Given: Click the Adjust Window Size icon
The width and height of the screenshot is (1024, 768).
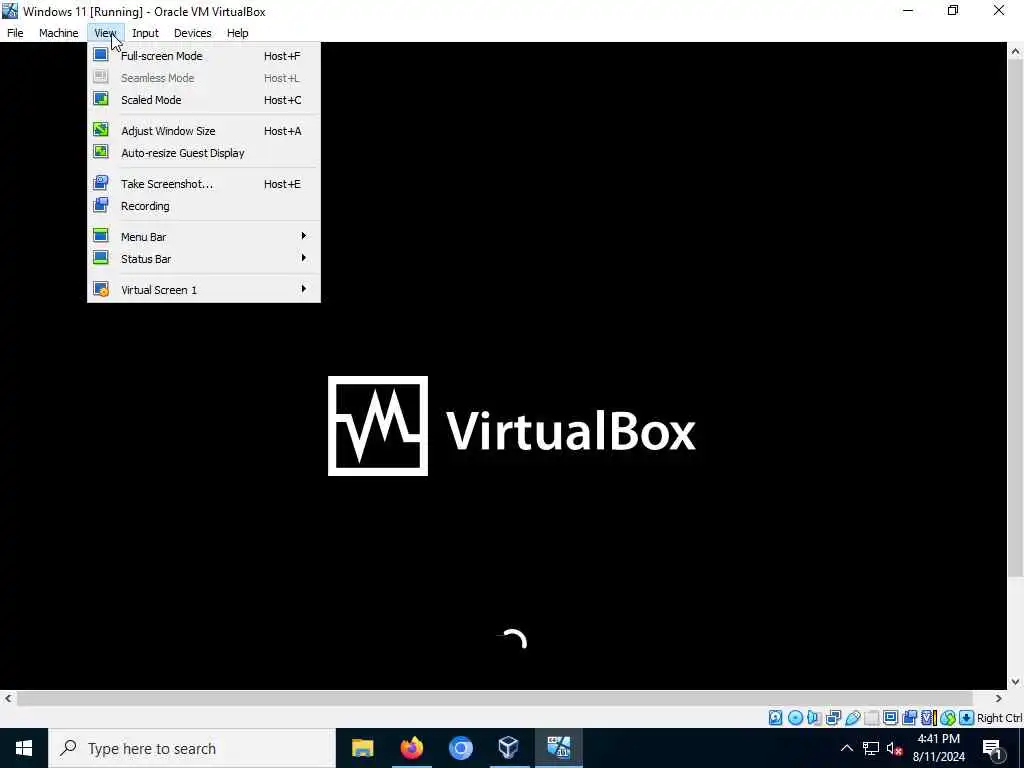Looking at the screenshot, I should click(101, 129).
